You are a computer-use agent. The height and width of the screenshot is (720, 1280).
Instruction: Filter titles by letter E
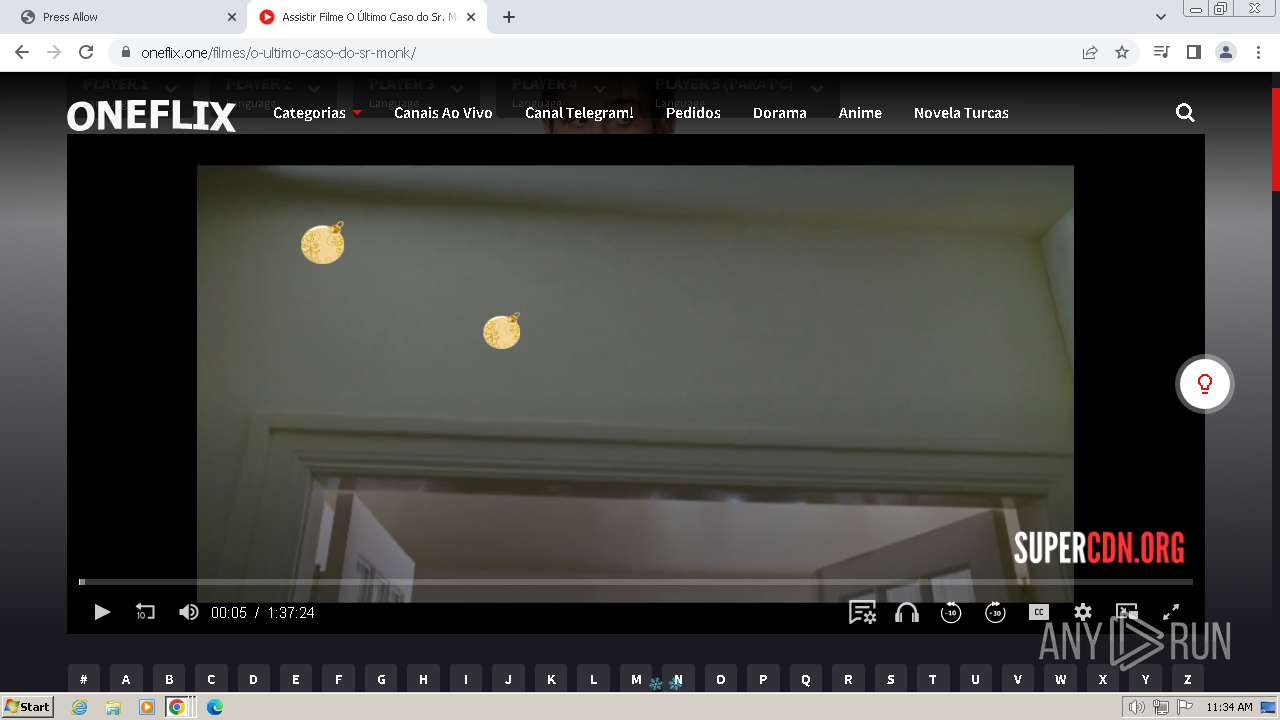click(296, 679)
